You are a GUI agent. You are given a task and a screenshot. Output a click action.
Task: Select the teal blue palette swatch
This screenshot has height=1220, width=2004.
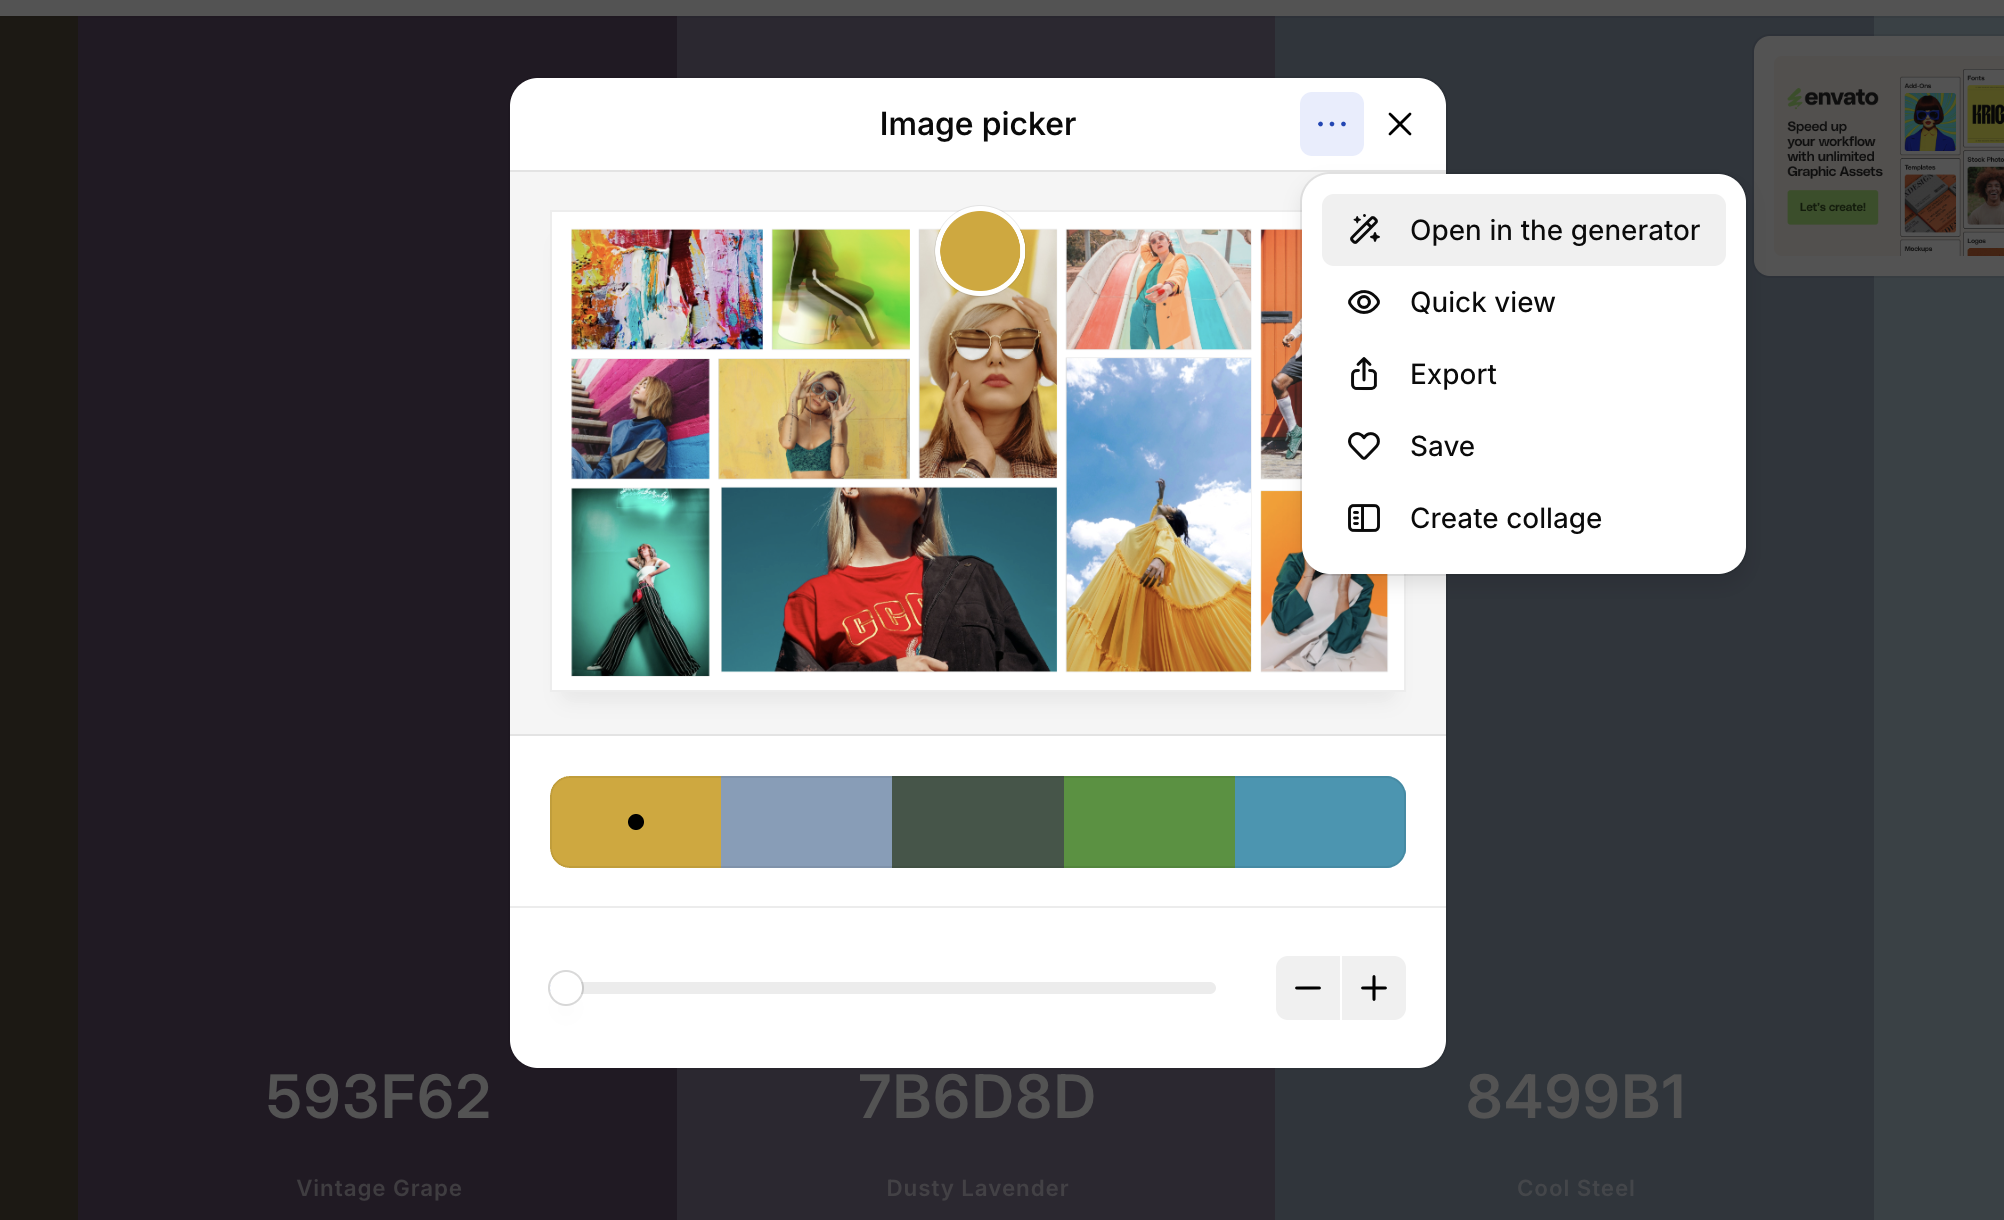[x=1320, y=822]
